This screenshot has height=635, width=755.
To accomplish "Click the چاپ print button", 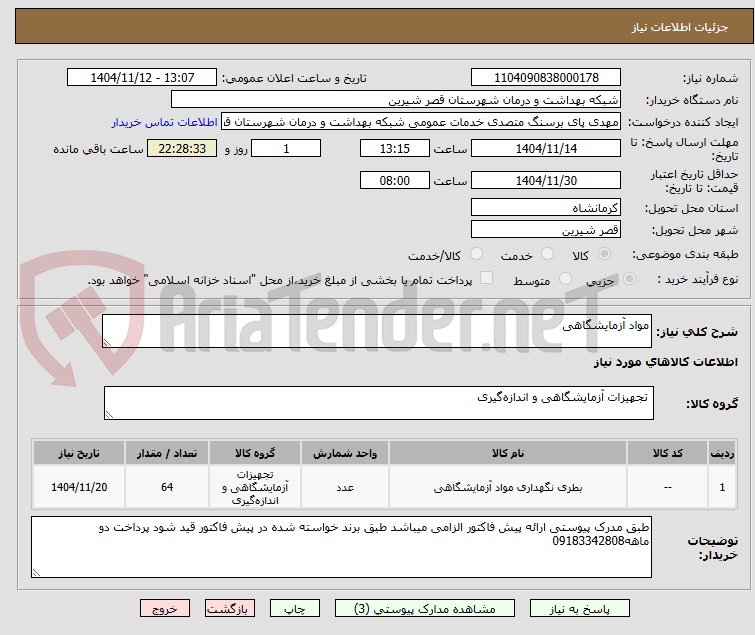I will click(294, 609).
